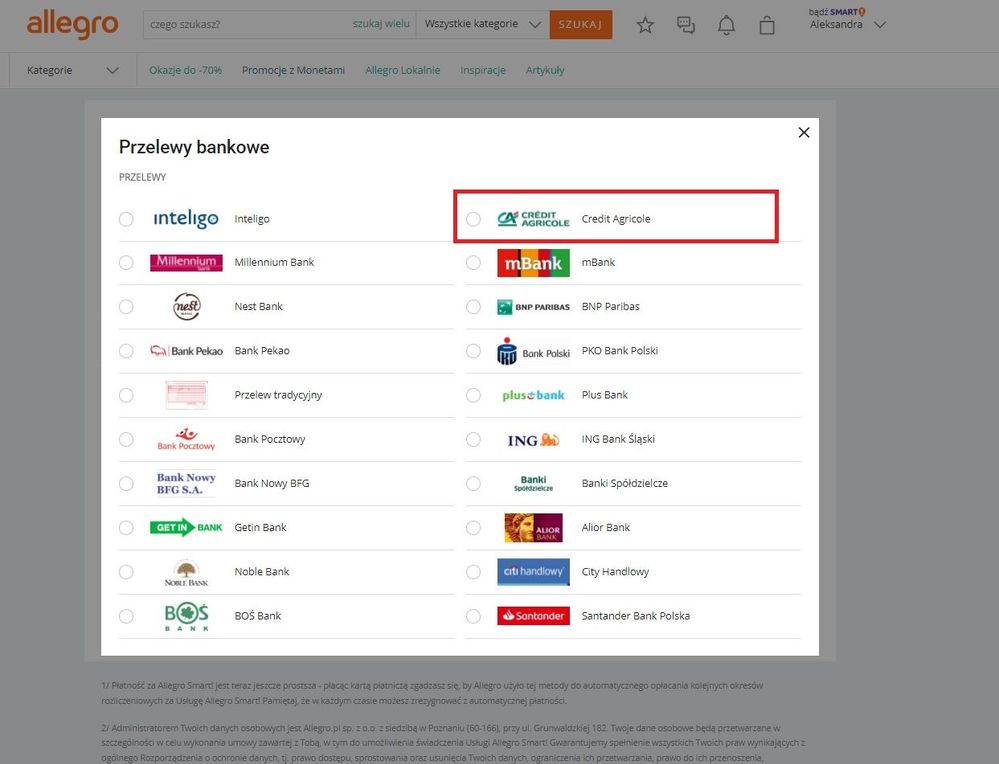Click the BOŚ Bank label
The image size is (999, 764).
(257, 616)
